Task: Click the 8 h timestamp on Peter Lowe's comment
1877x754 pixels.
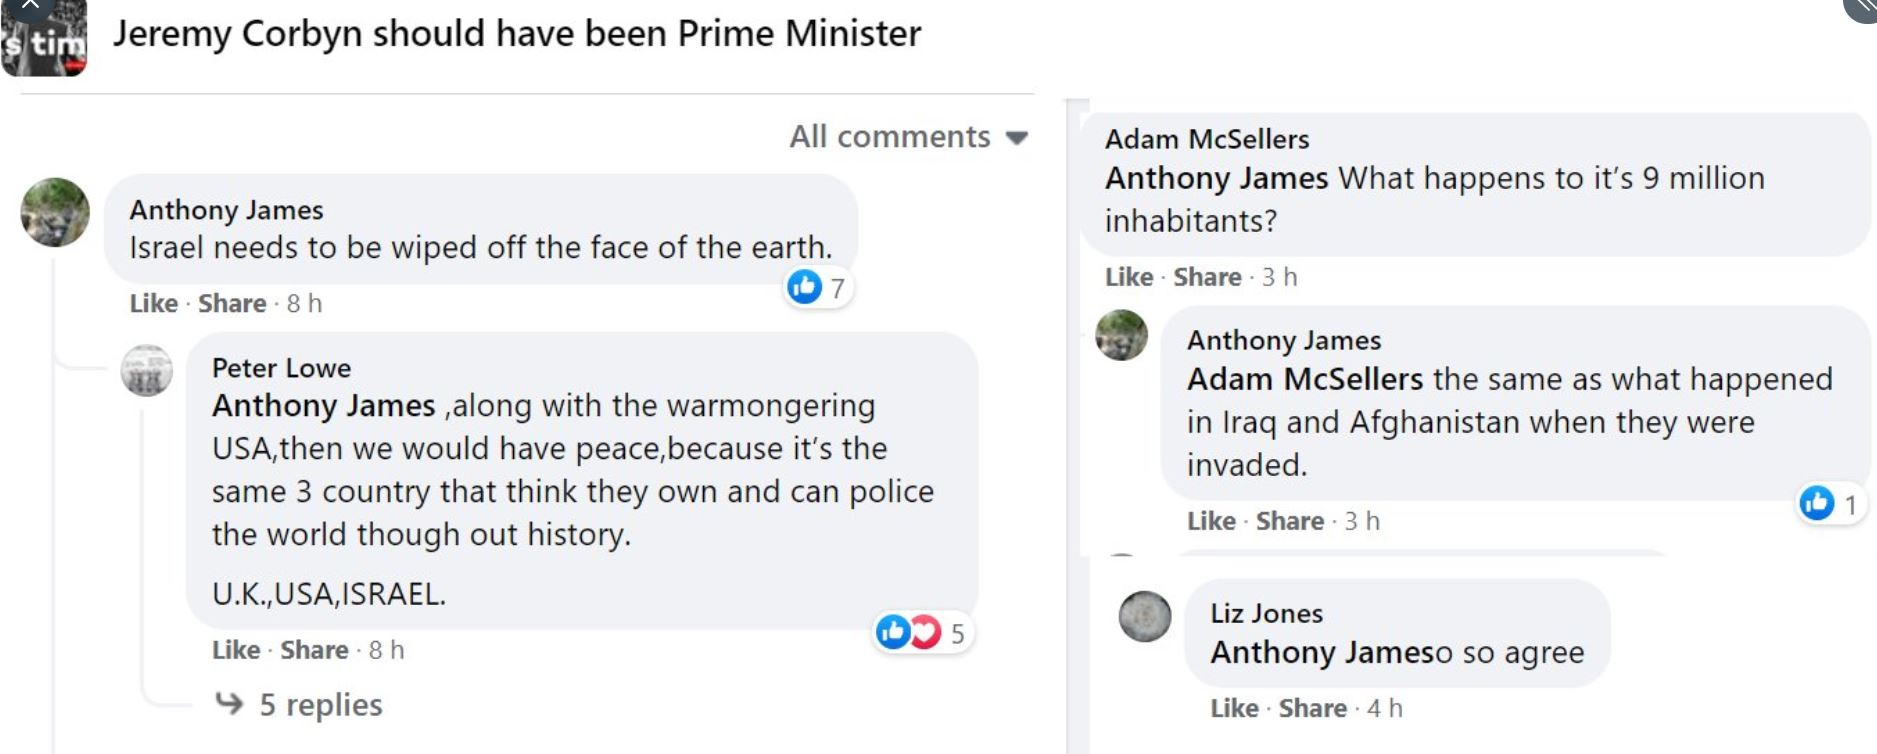Action: 386,650
